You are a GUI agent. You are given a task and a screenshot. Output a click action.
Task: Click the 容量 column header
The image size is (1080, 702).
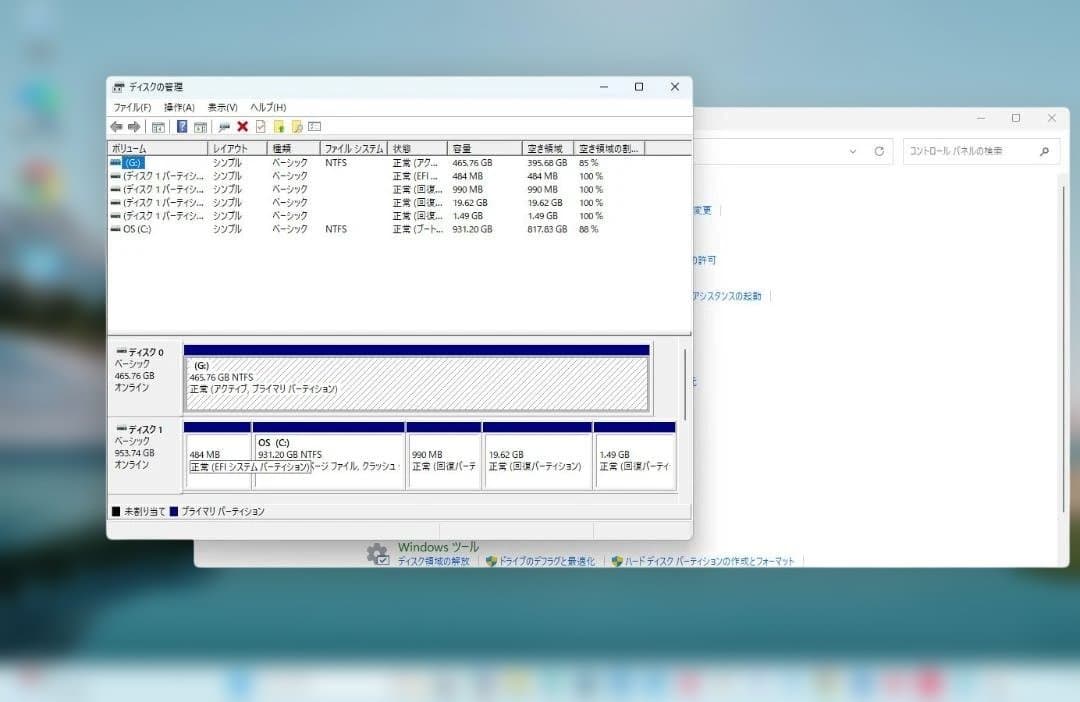483,147
